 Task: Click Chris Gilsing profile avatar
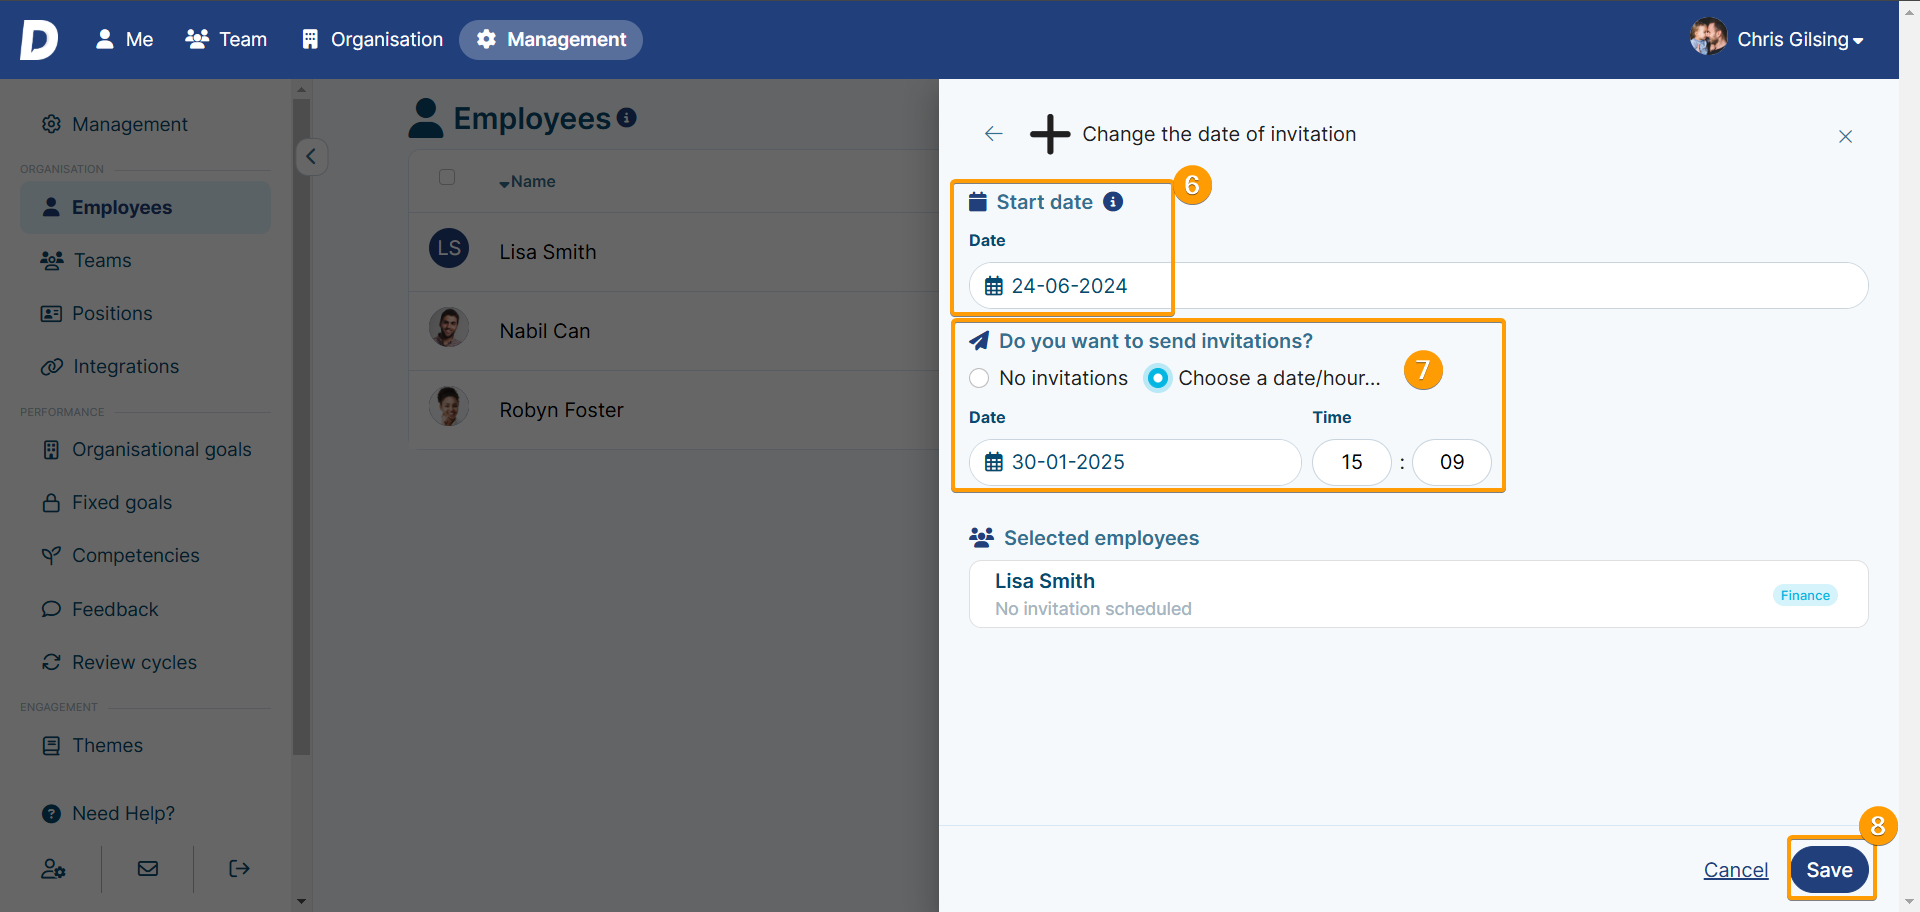click(x=1708, y=38)
